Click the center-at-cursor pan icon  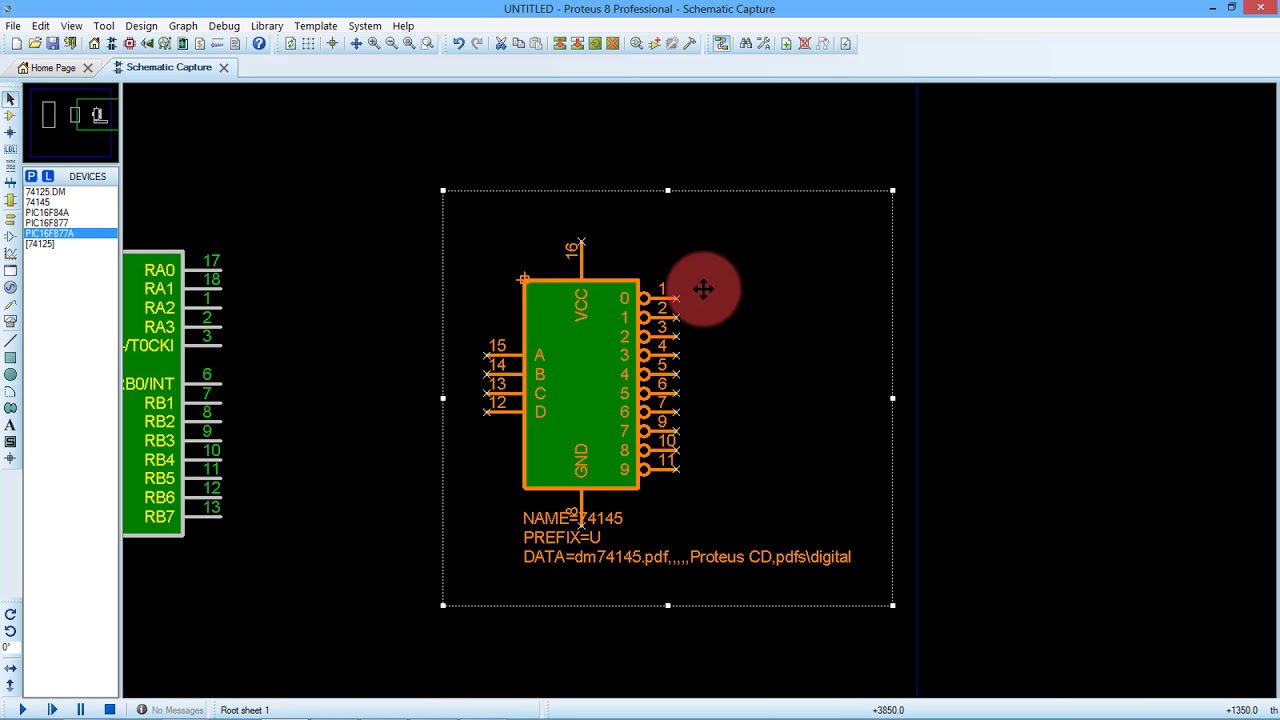tap(356, 43)
